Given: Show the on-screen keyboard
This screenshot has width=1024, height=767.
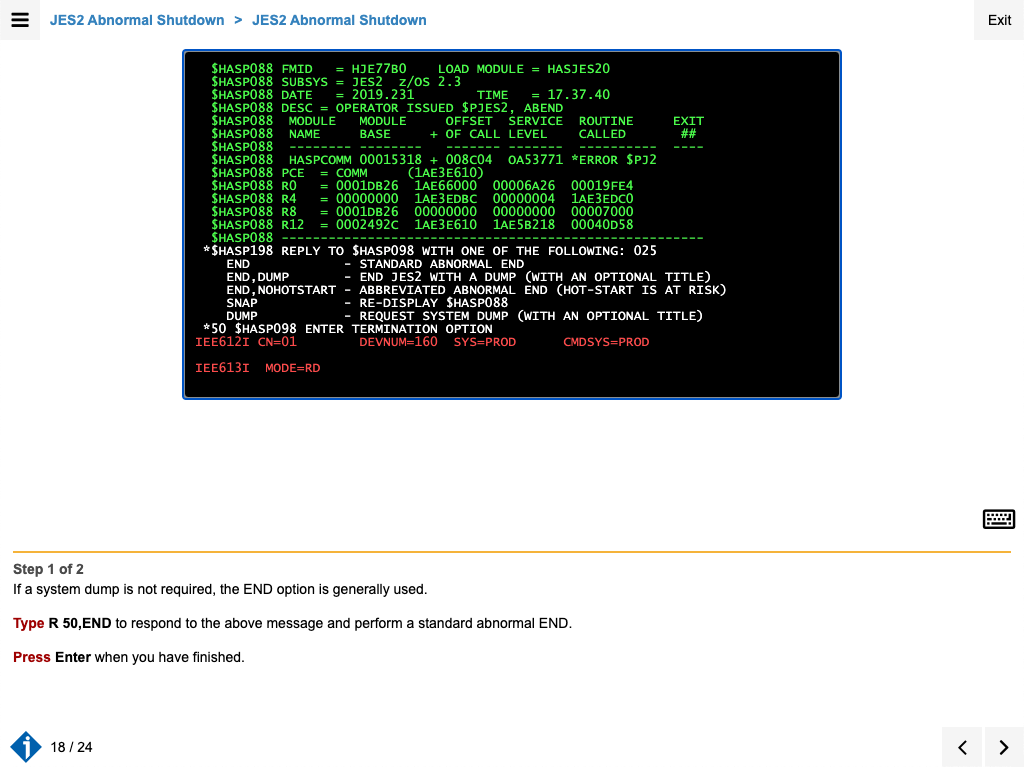Looking at the screenshot, I should click(999, 519).
